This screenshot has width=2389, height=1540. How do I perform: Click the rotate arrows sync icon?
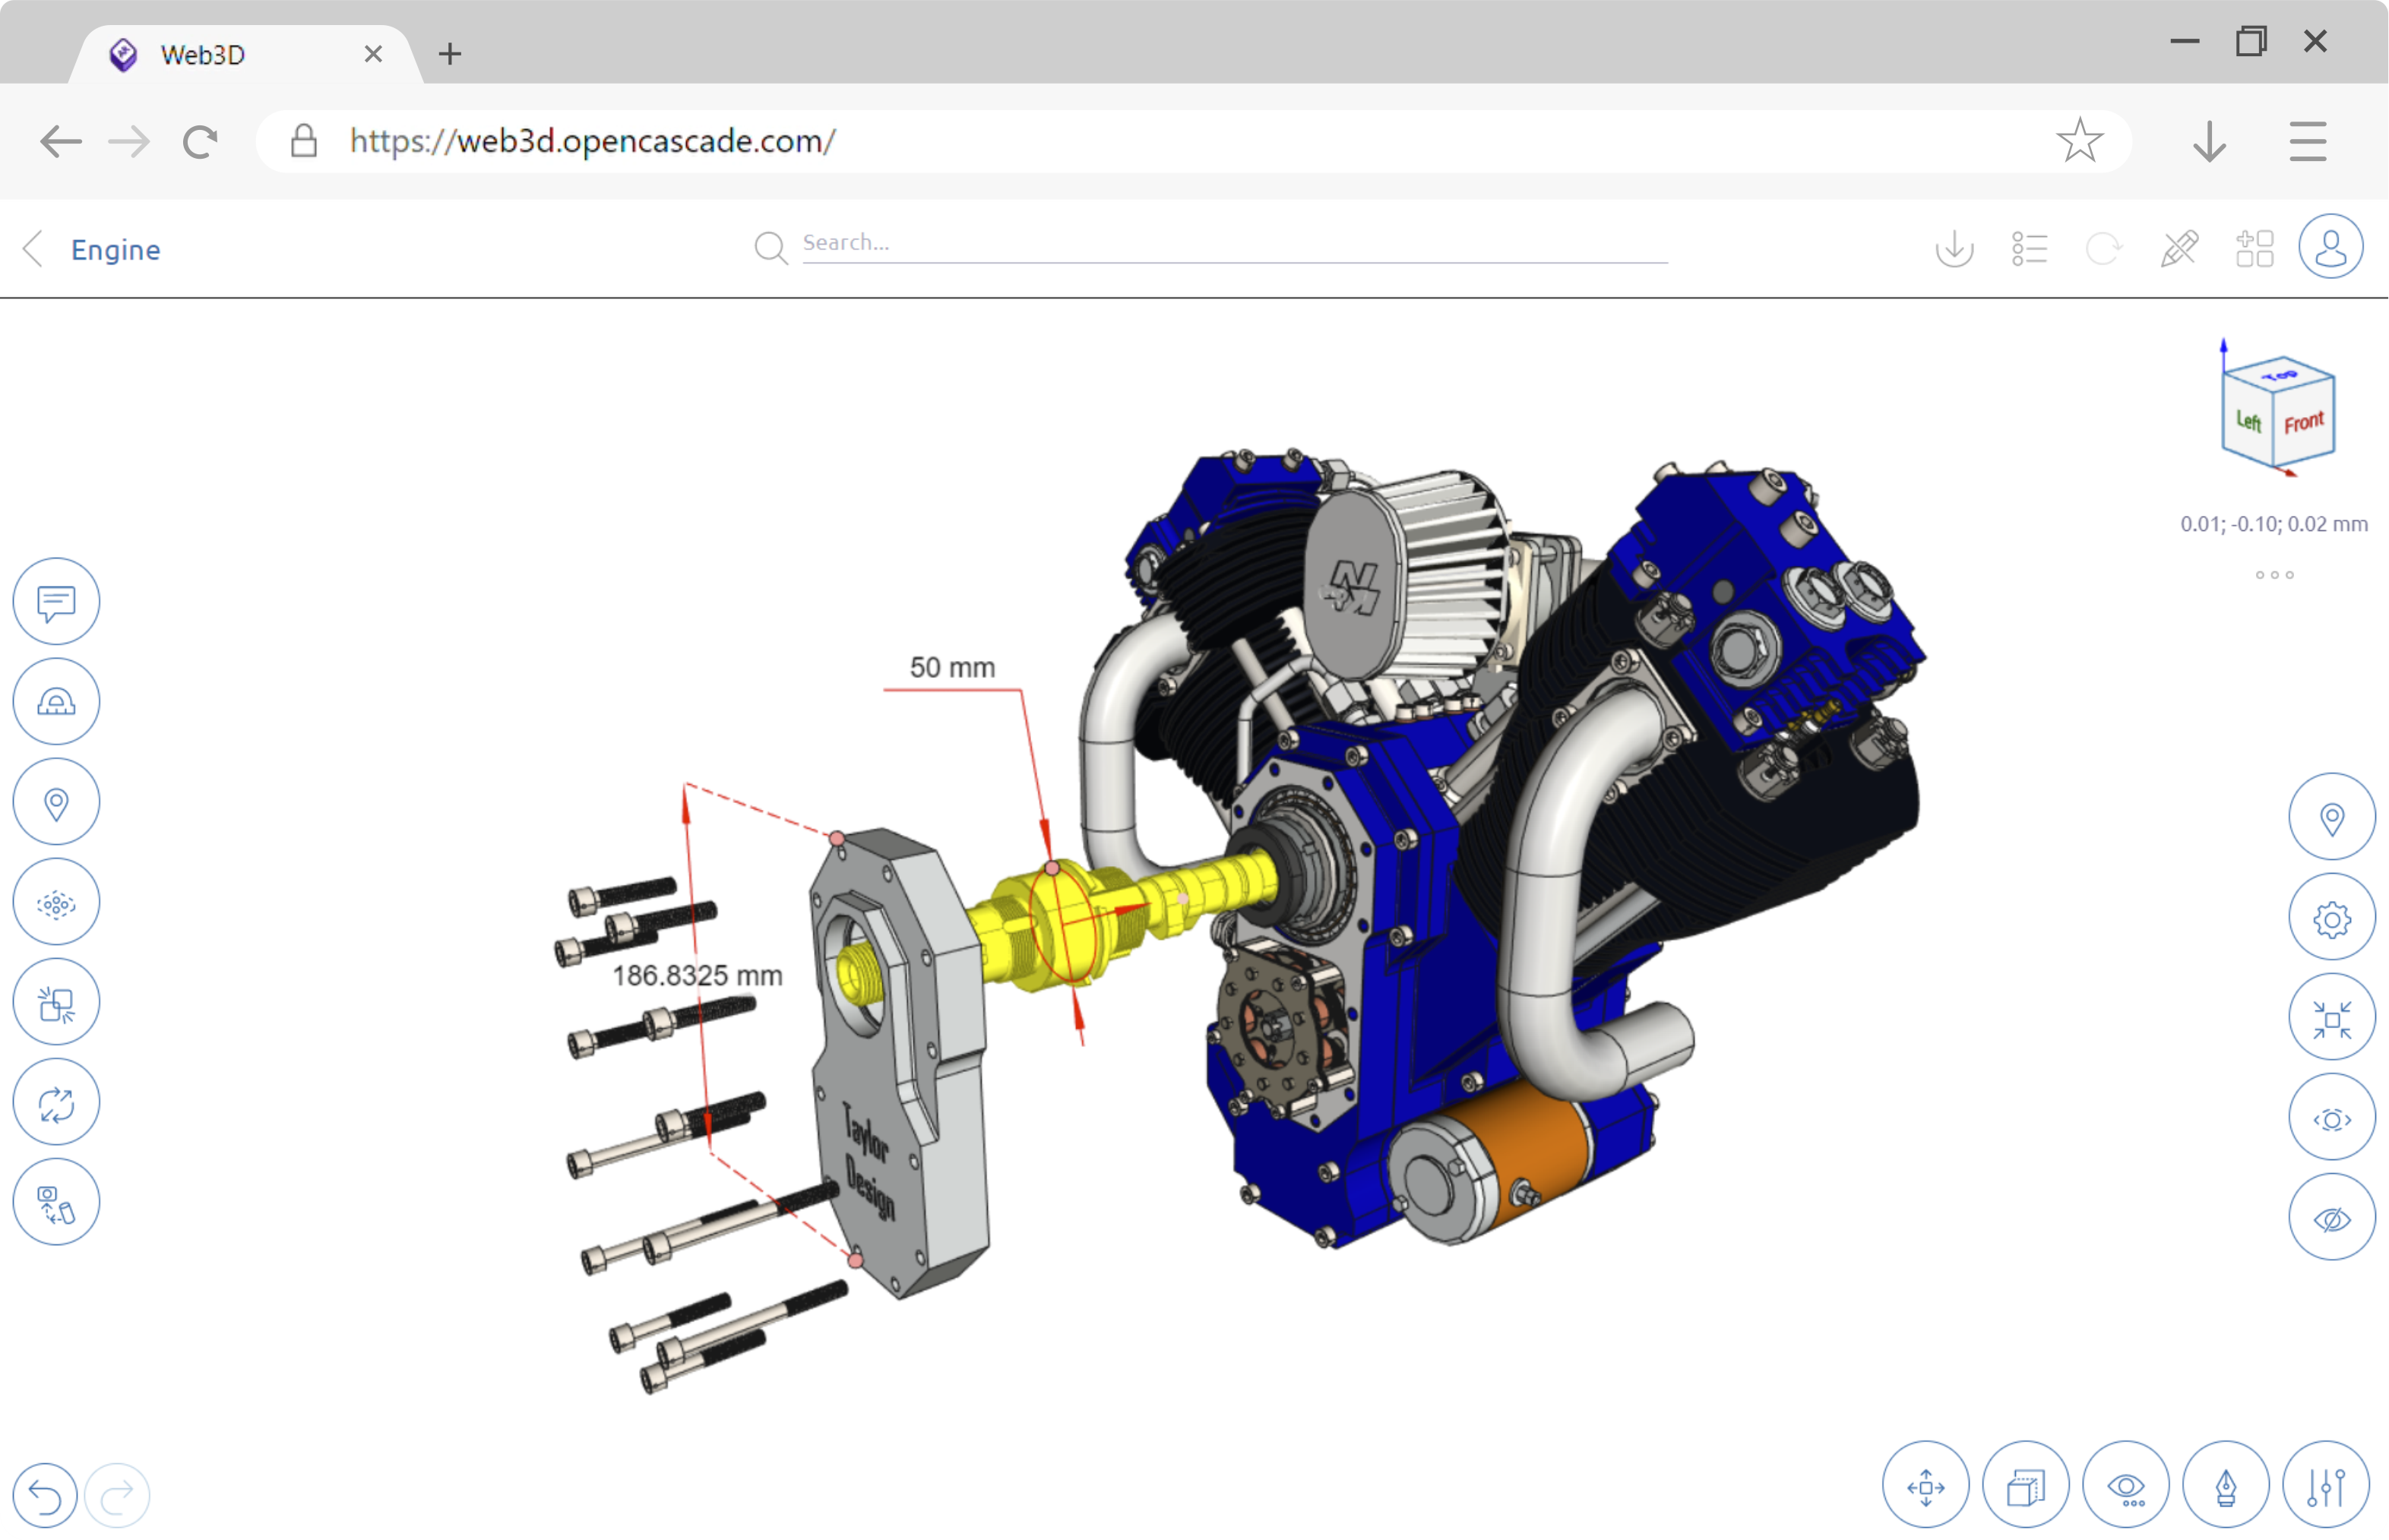click(x=56, y=1103)
